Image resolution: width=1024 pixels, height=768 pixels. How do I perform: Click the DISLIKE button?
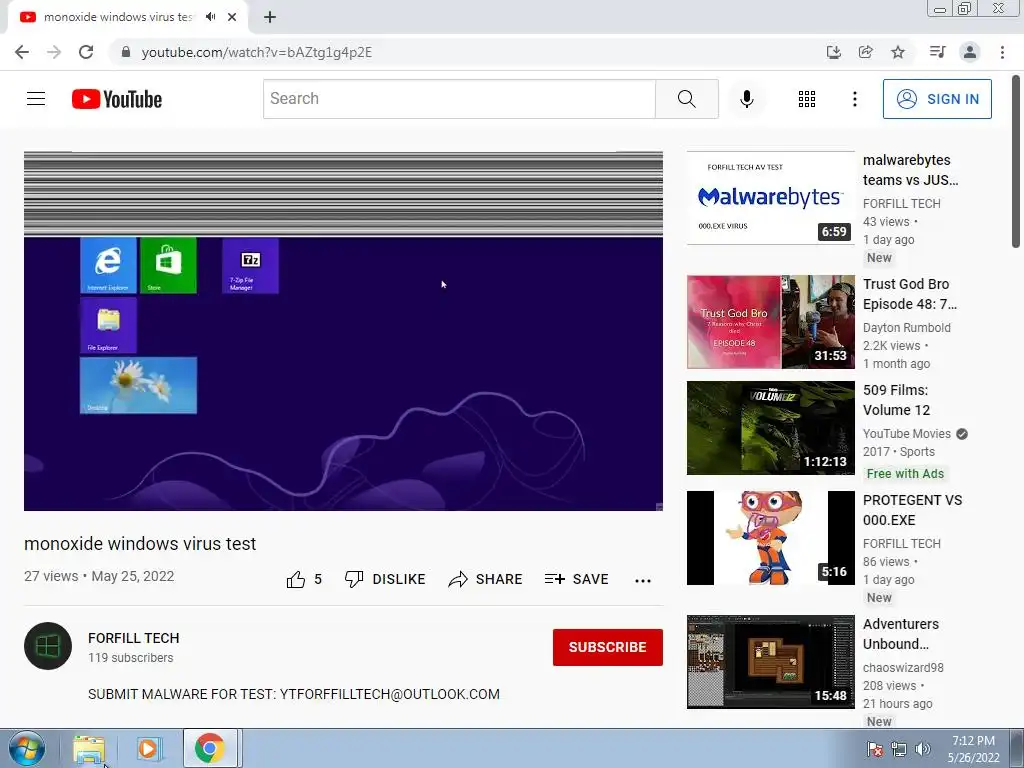tap(385, 579)
